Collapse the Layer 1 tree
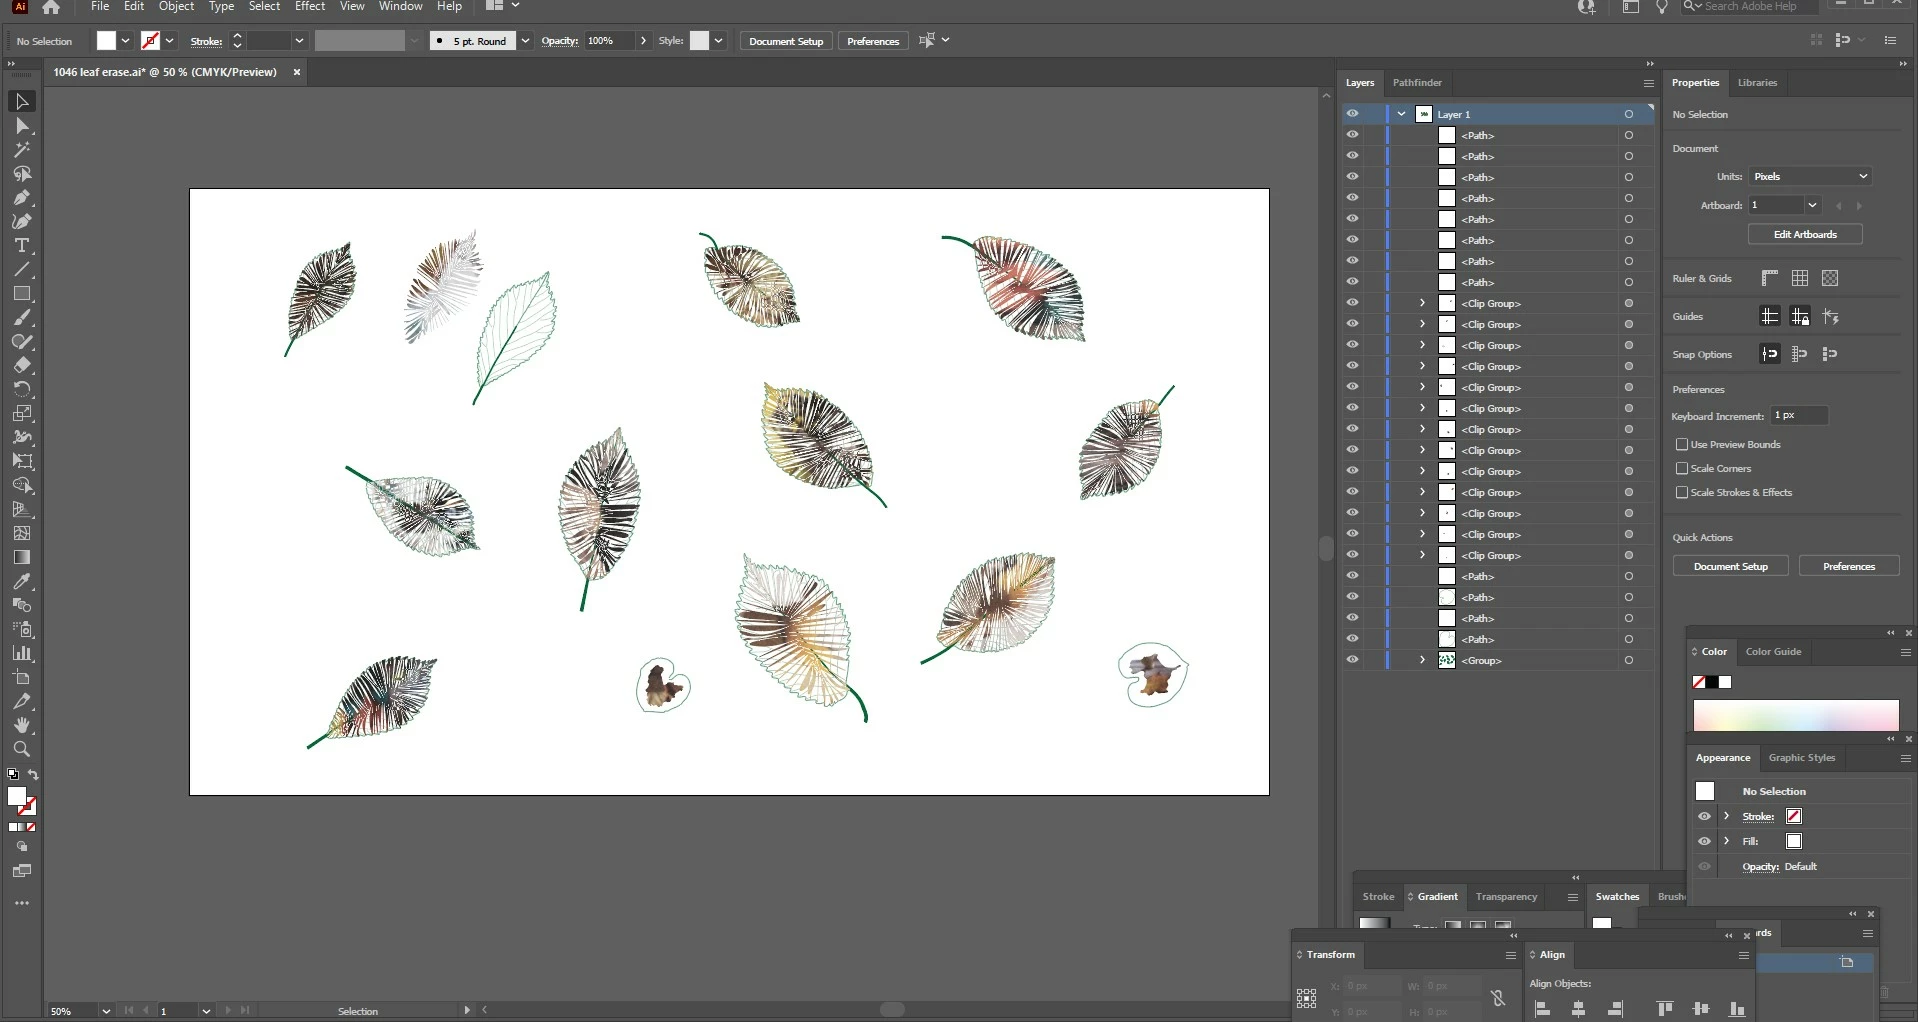1918x1022 pixels. pyautogui.click(x=1402, y=114)
